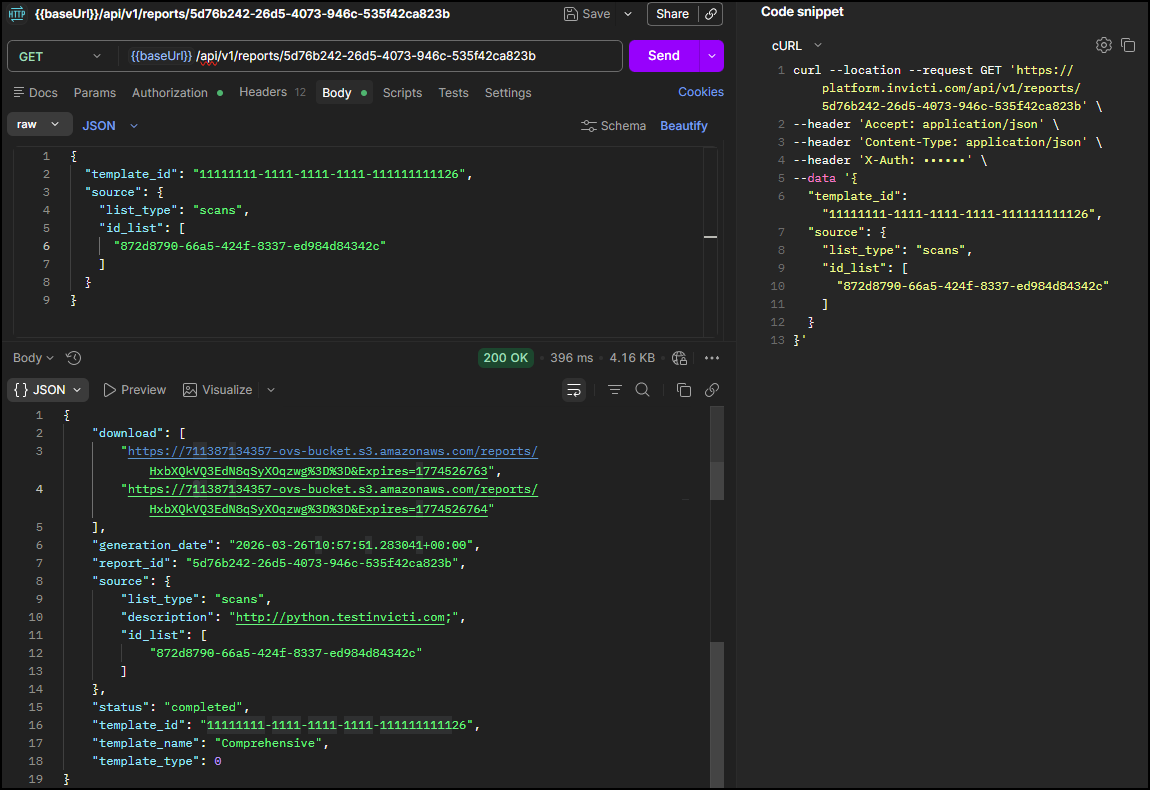This screenshot has height=790, width=1150.
Task: Search within the response body
Action: click(x=643, y=390)
